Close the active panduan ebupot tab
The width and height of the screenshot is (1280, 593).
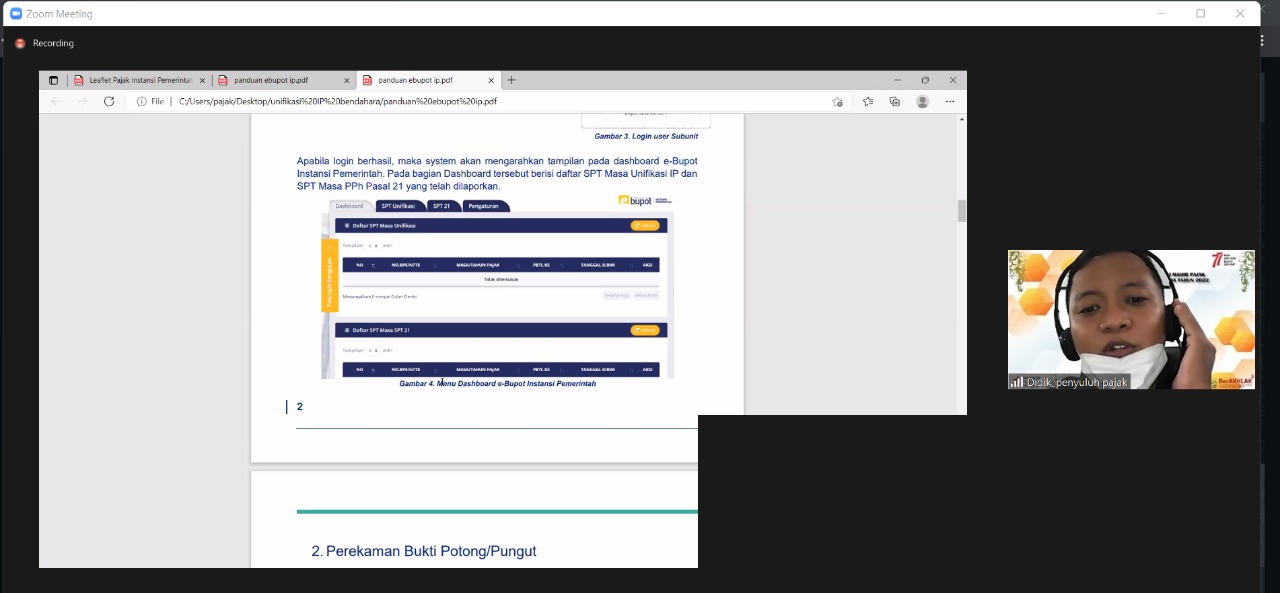(x=491, y=80)
